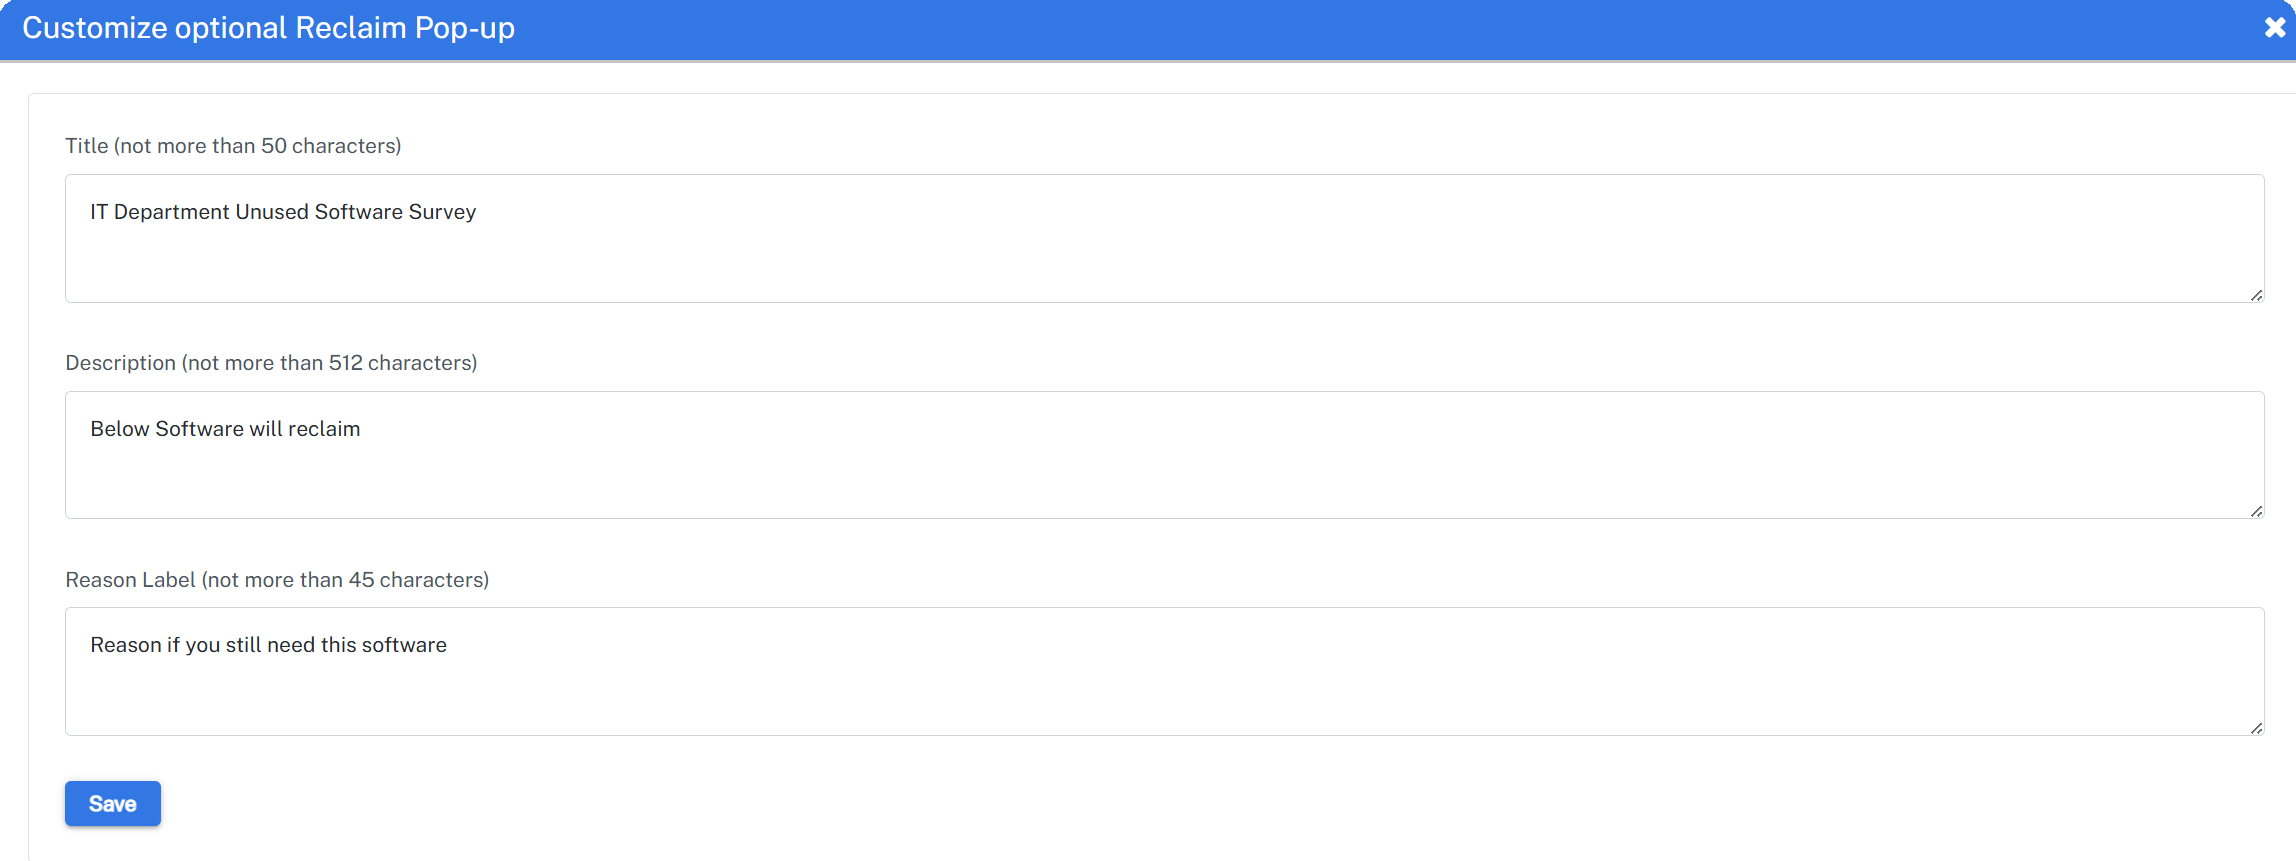This screenshot has width=2296, height=861.
Task: Click the word 'Reason' in the reason text
Action: tap(125, 645)
